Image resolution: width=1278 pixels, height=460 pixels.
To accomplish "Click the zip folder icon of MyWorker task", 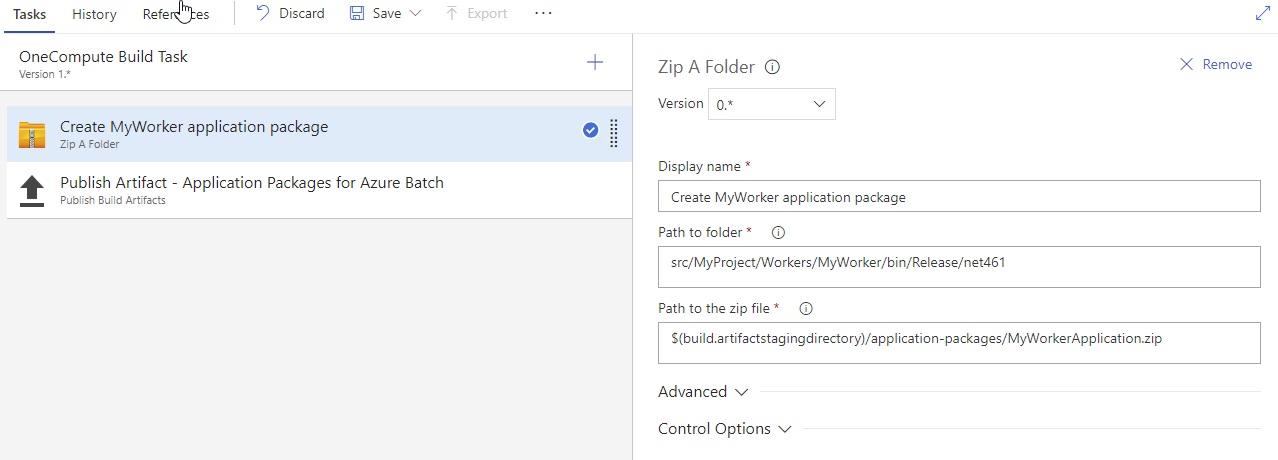I will point(32,134).
